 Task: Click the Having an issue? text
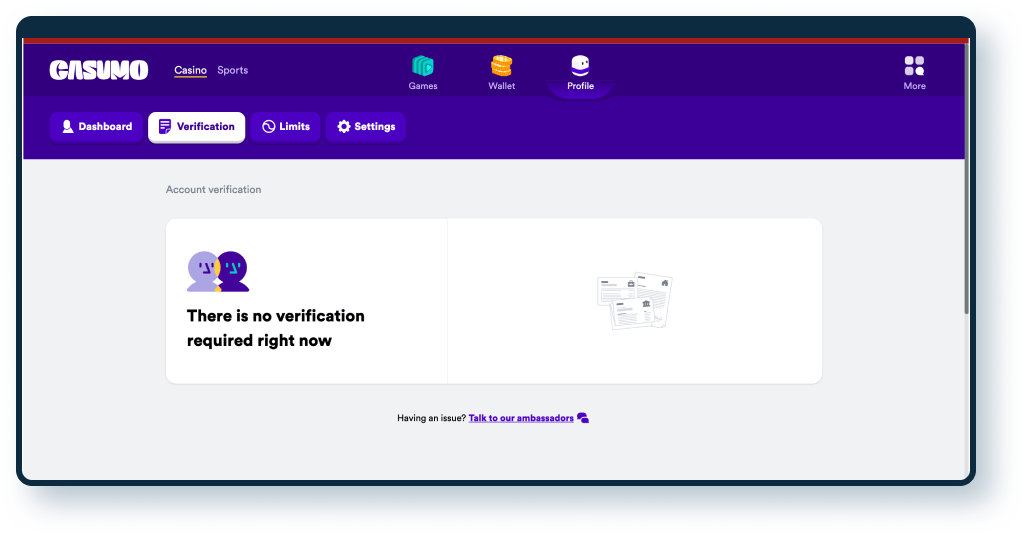coord(431,418)
